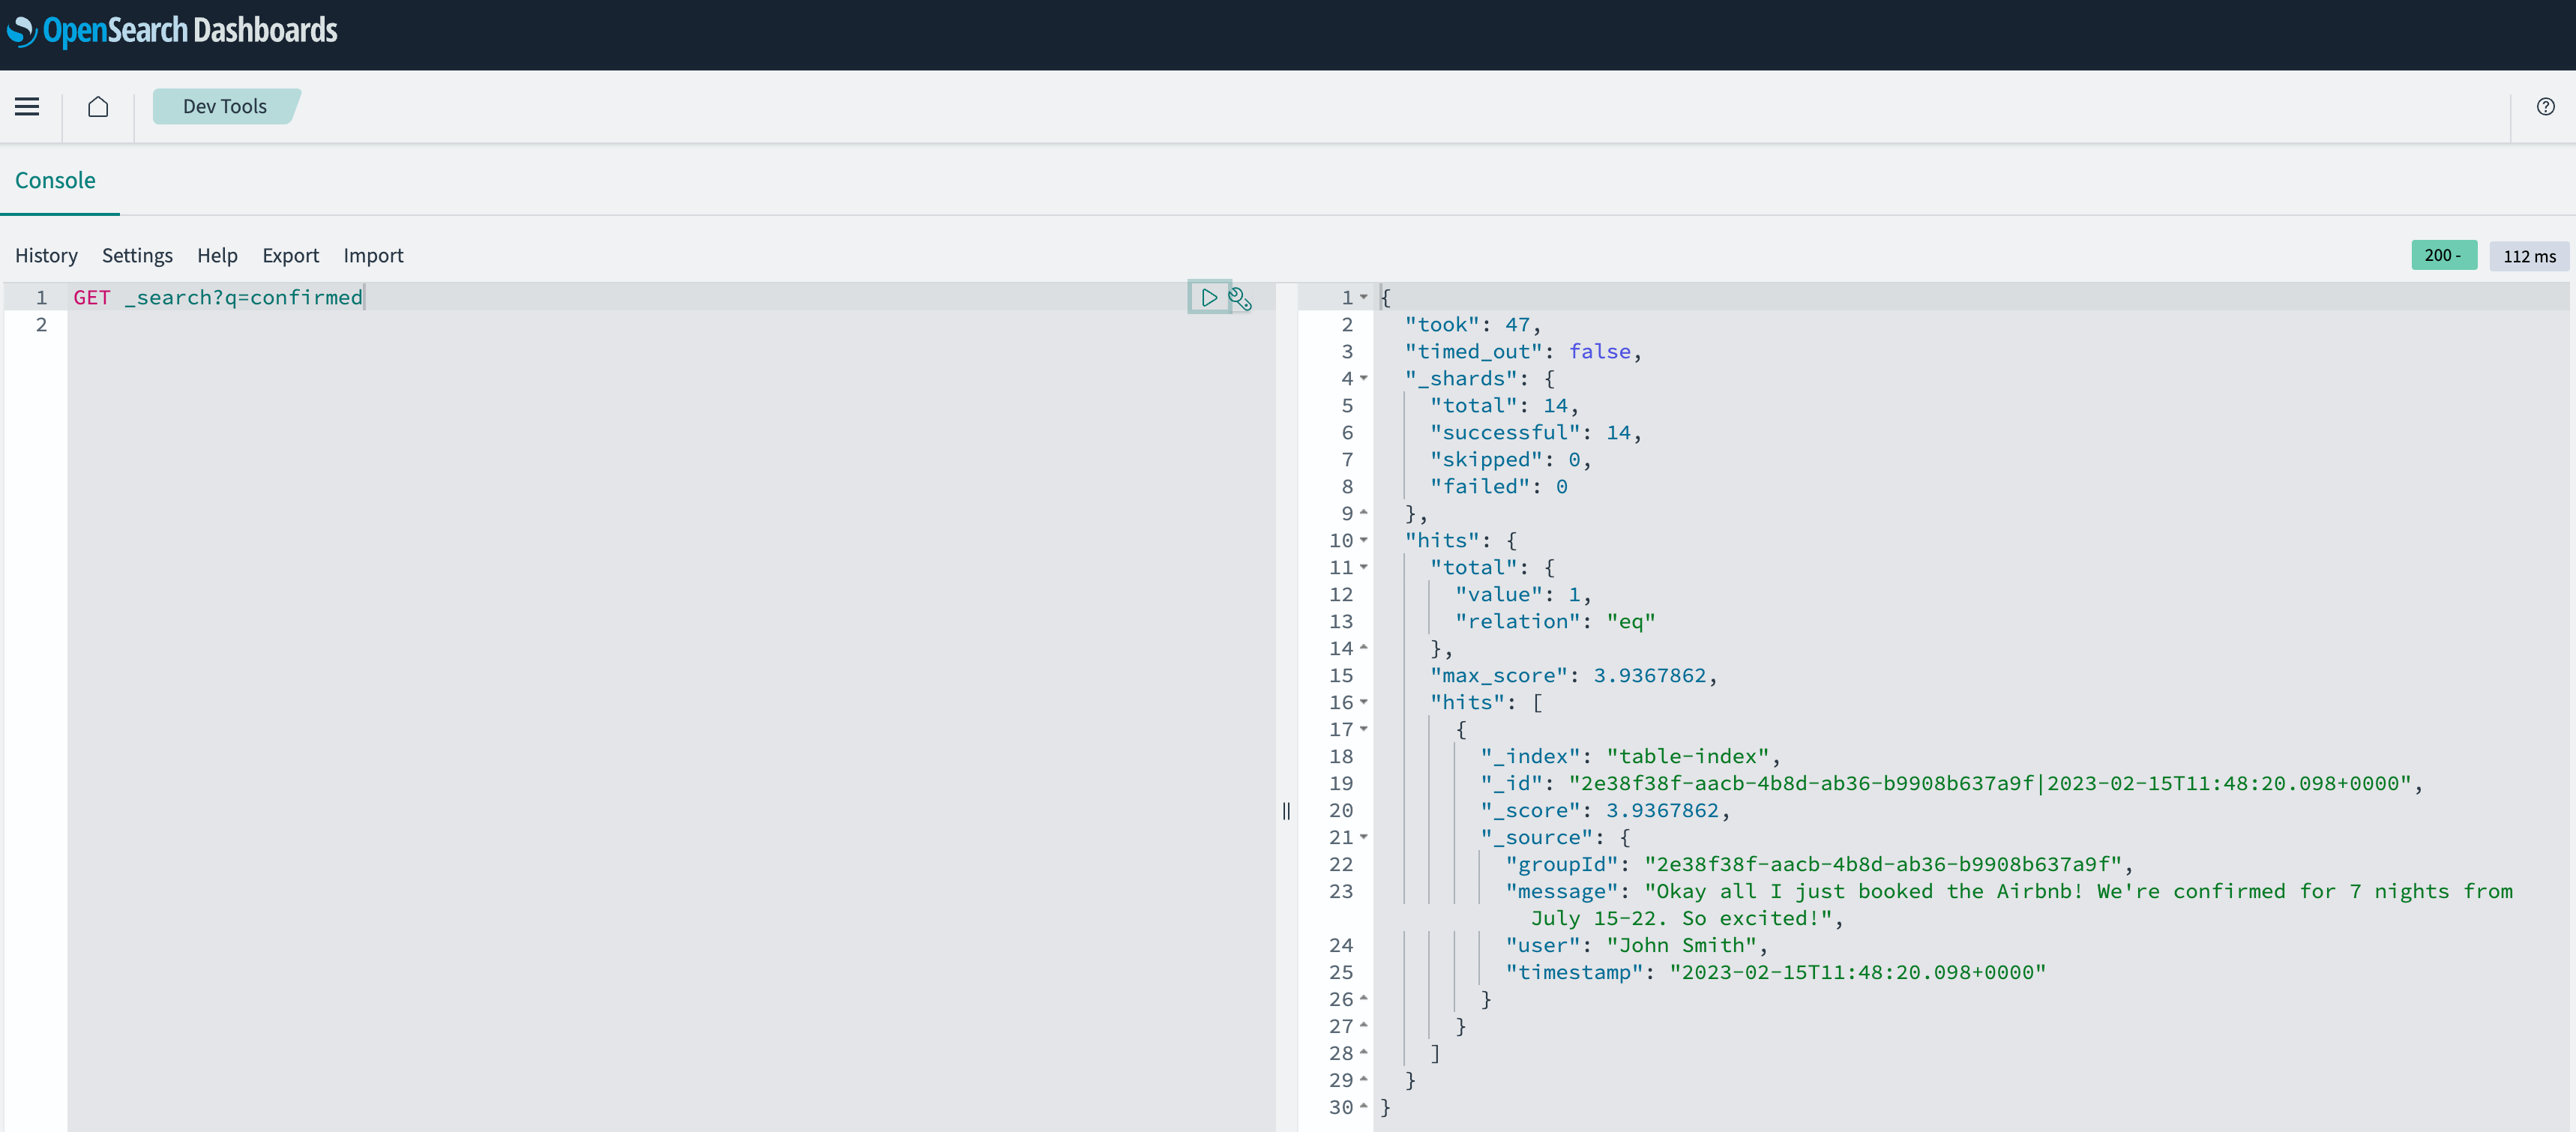Collapse the _source object line 21
Viewport: 2576px width, 1132px height.
pos(1363,837)
